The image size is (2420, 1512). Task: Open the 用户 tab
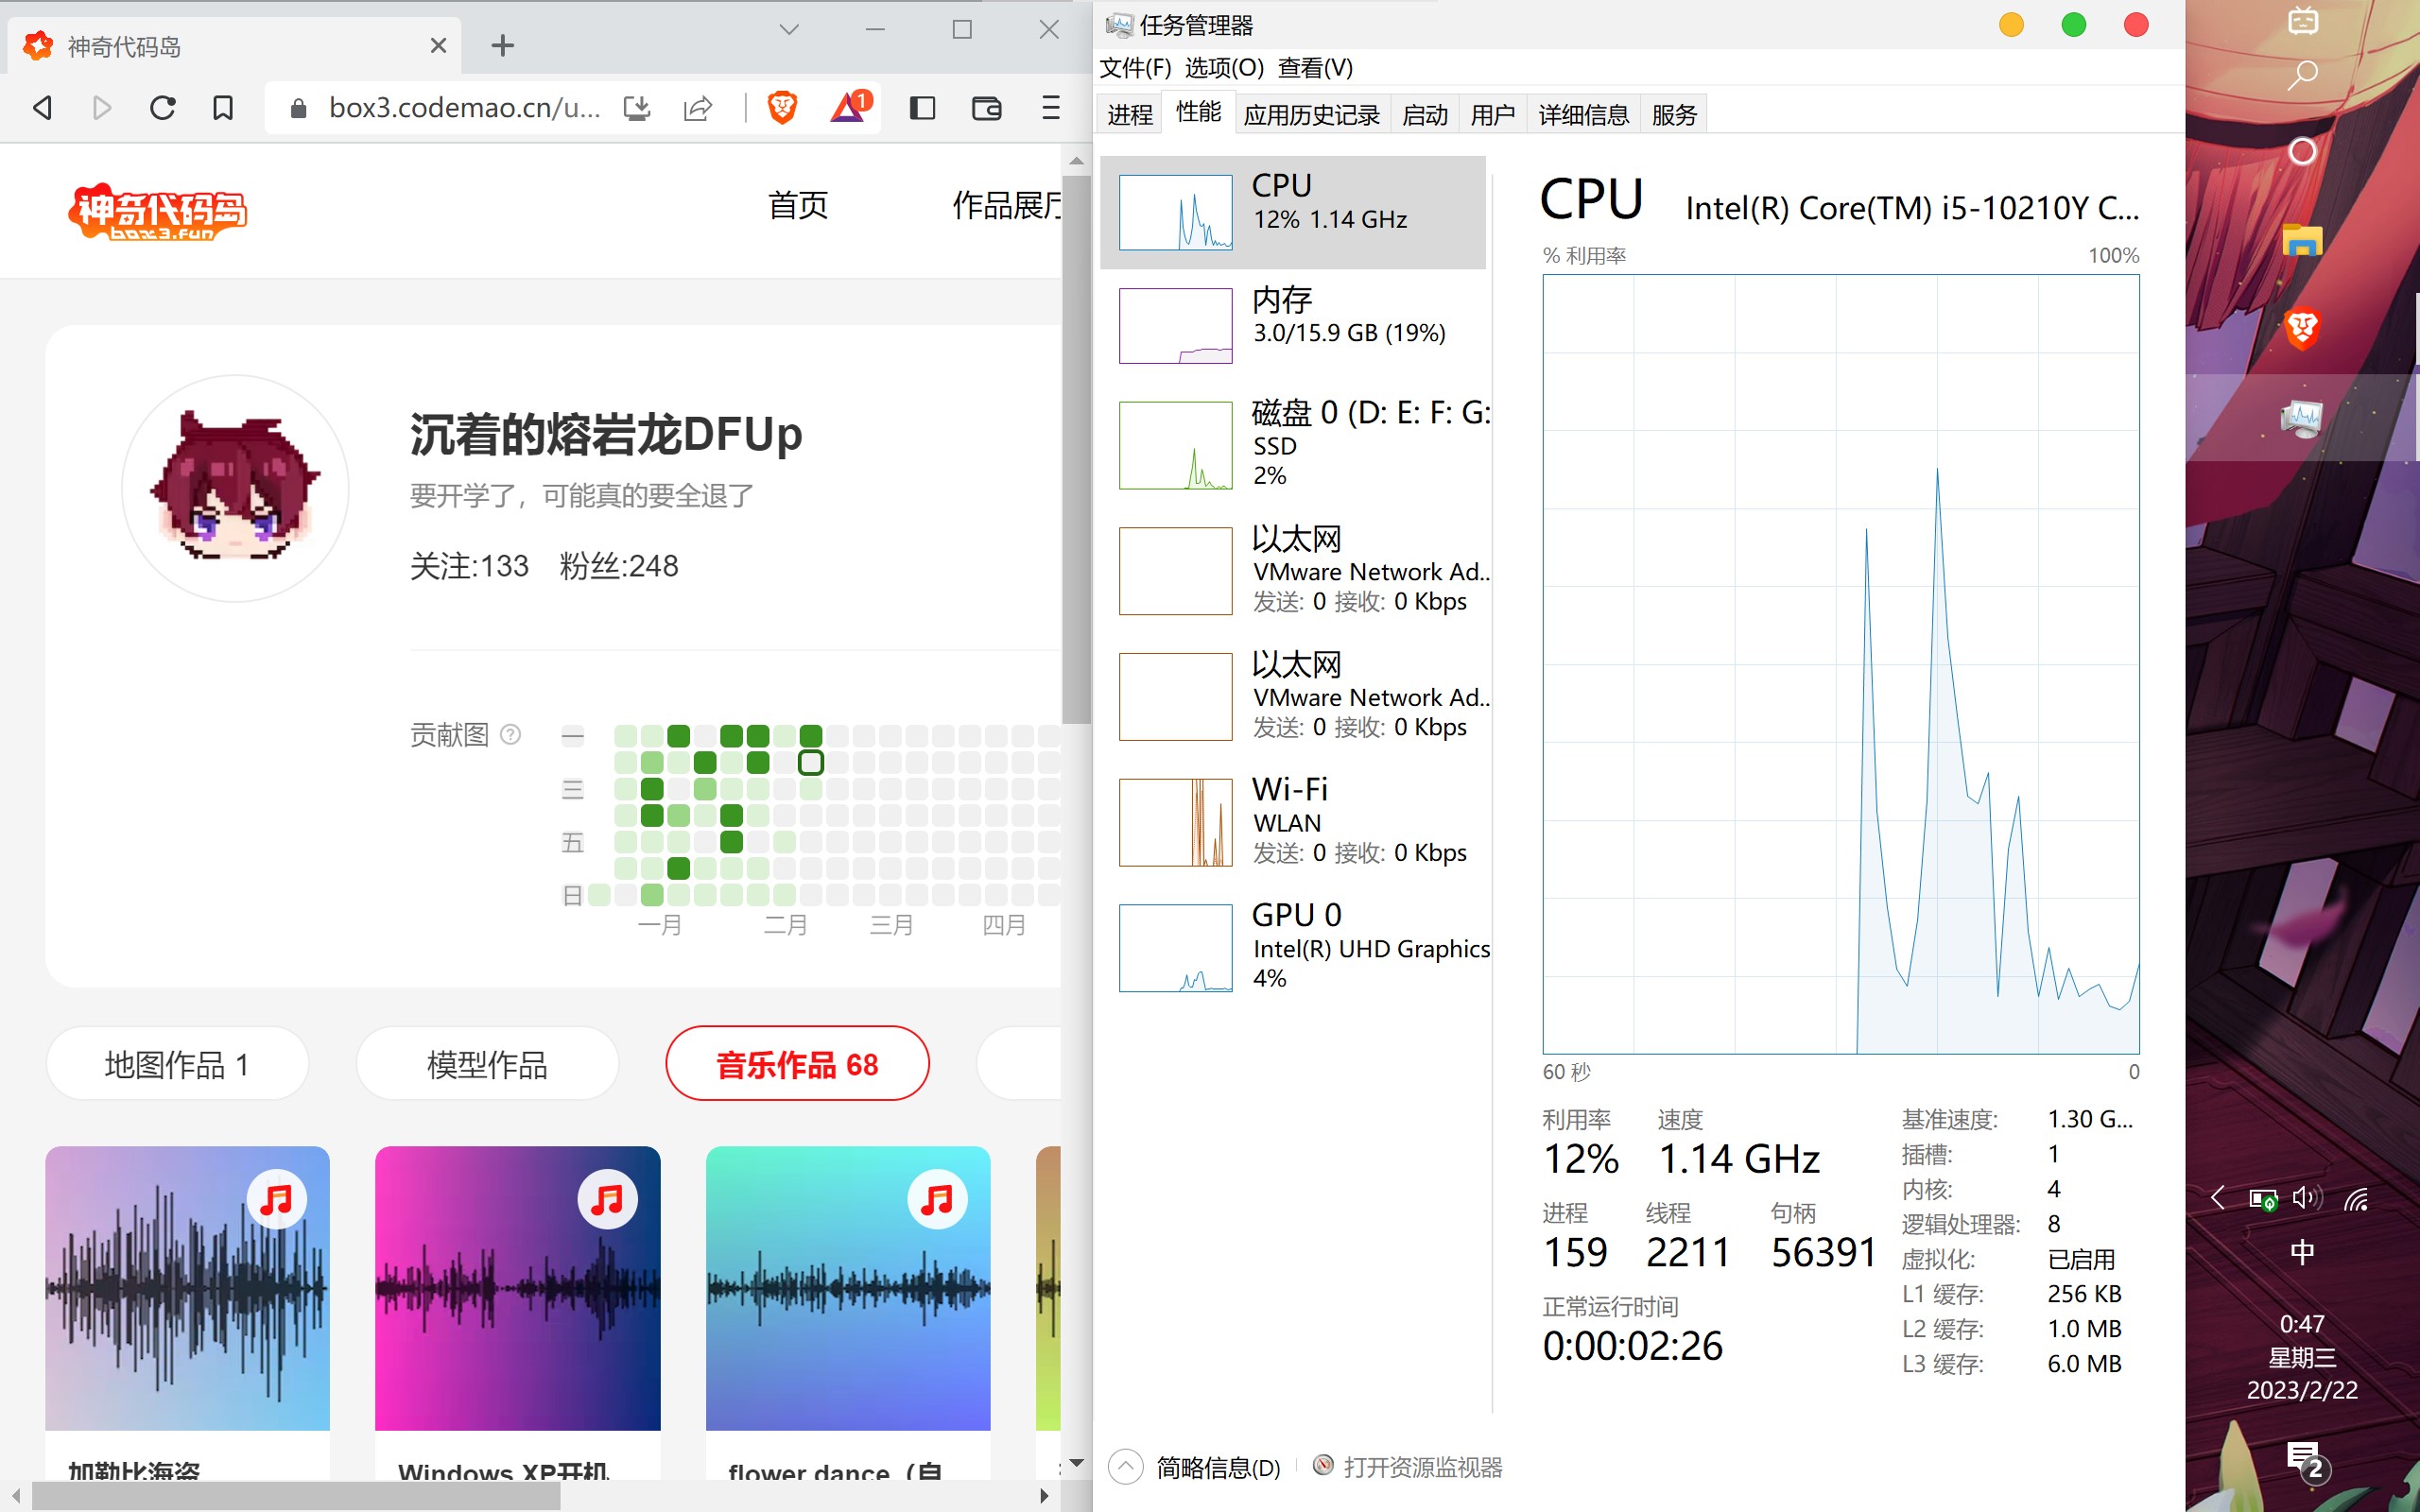(1492, 115)
